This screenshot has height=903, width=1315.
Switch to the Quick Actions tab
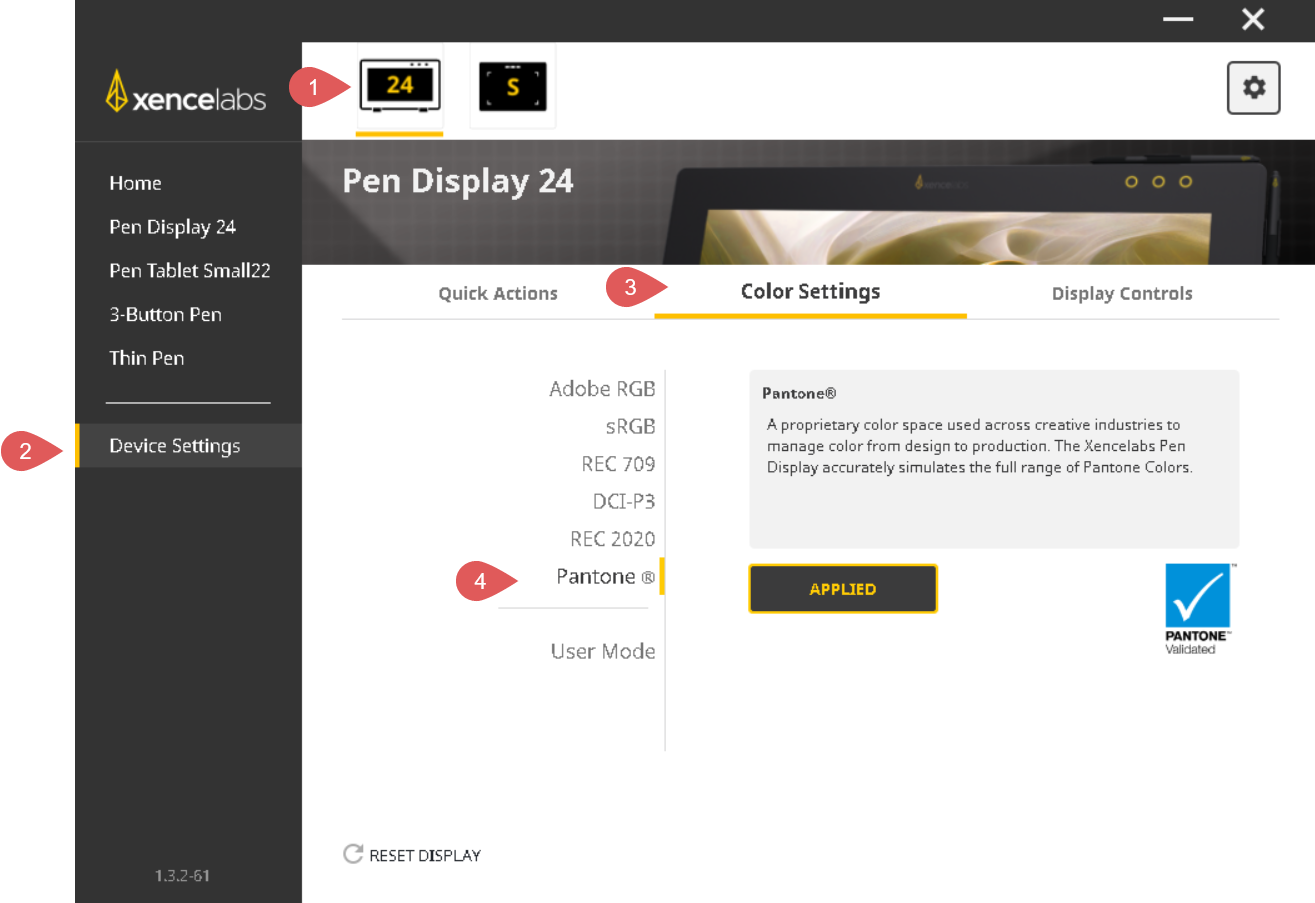pos(498,294)
